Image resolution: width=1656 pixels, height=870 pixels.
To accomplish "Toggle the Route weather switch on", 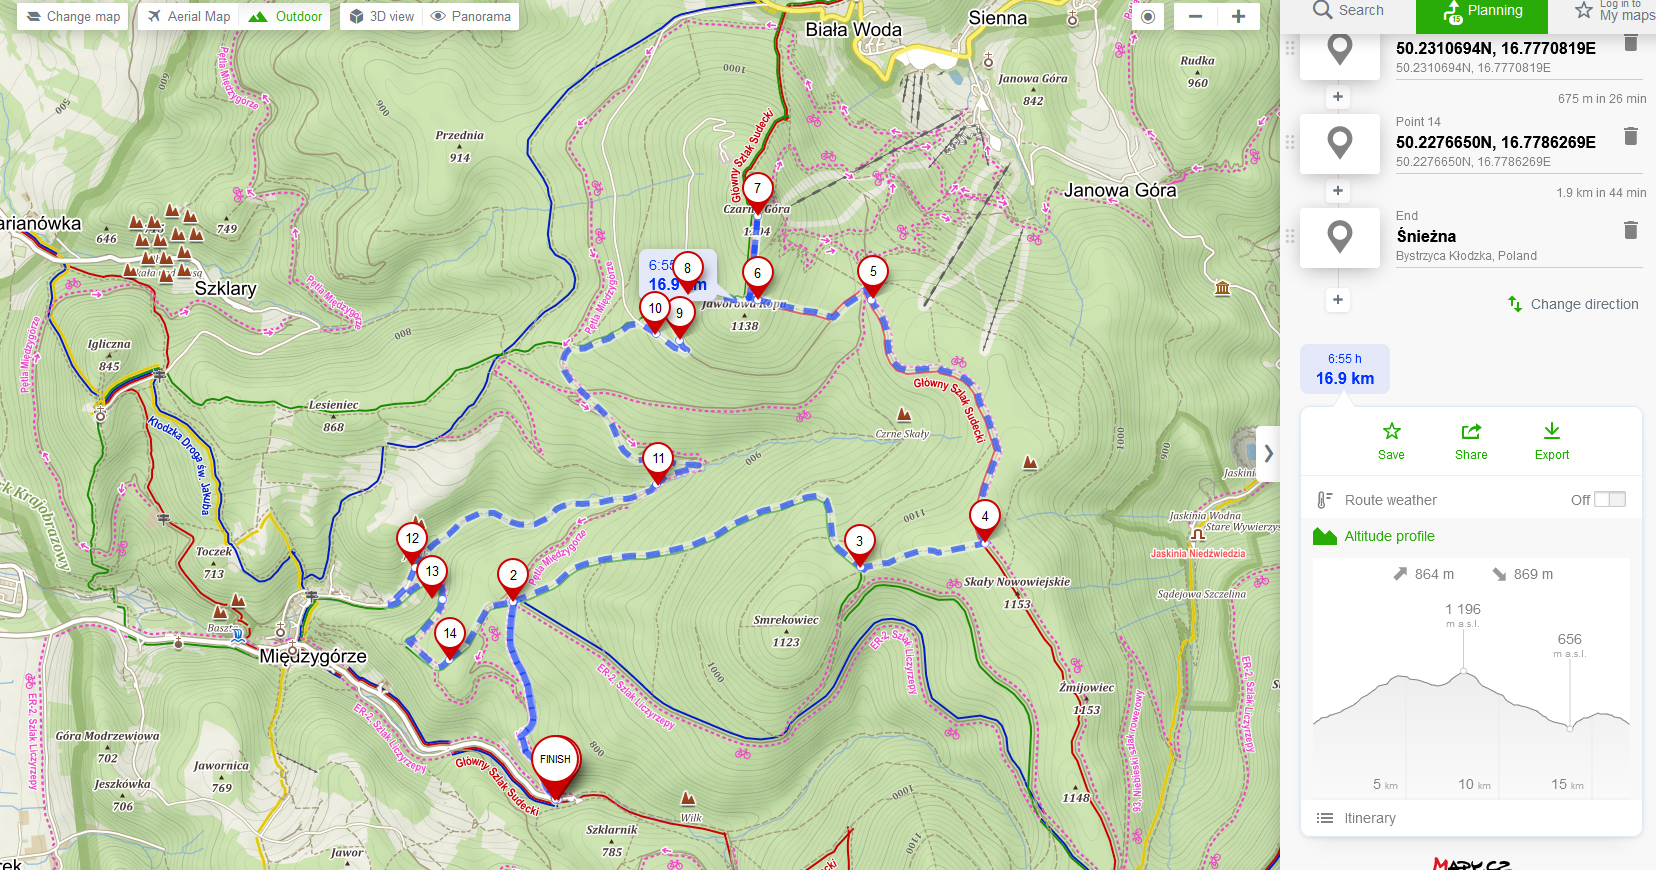I will click(1609, 499).
